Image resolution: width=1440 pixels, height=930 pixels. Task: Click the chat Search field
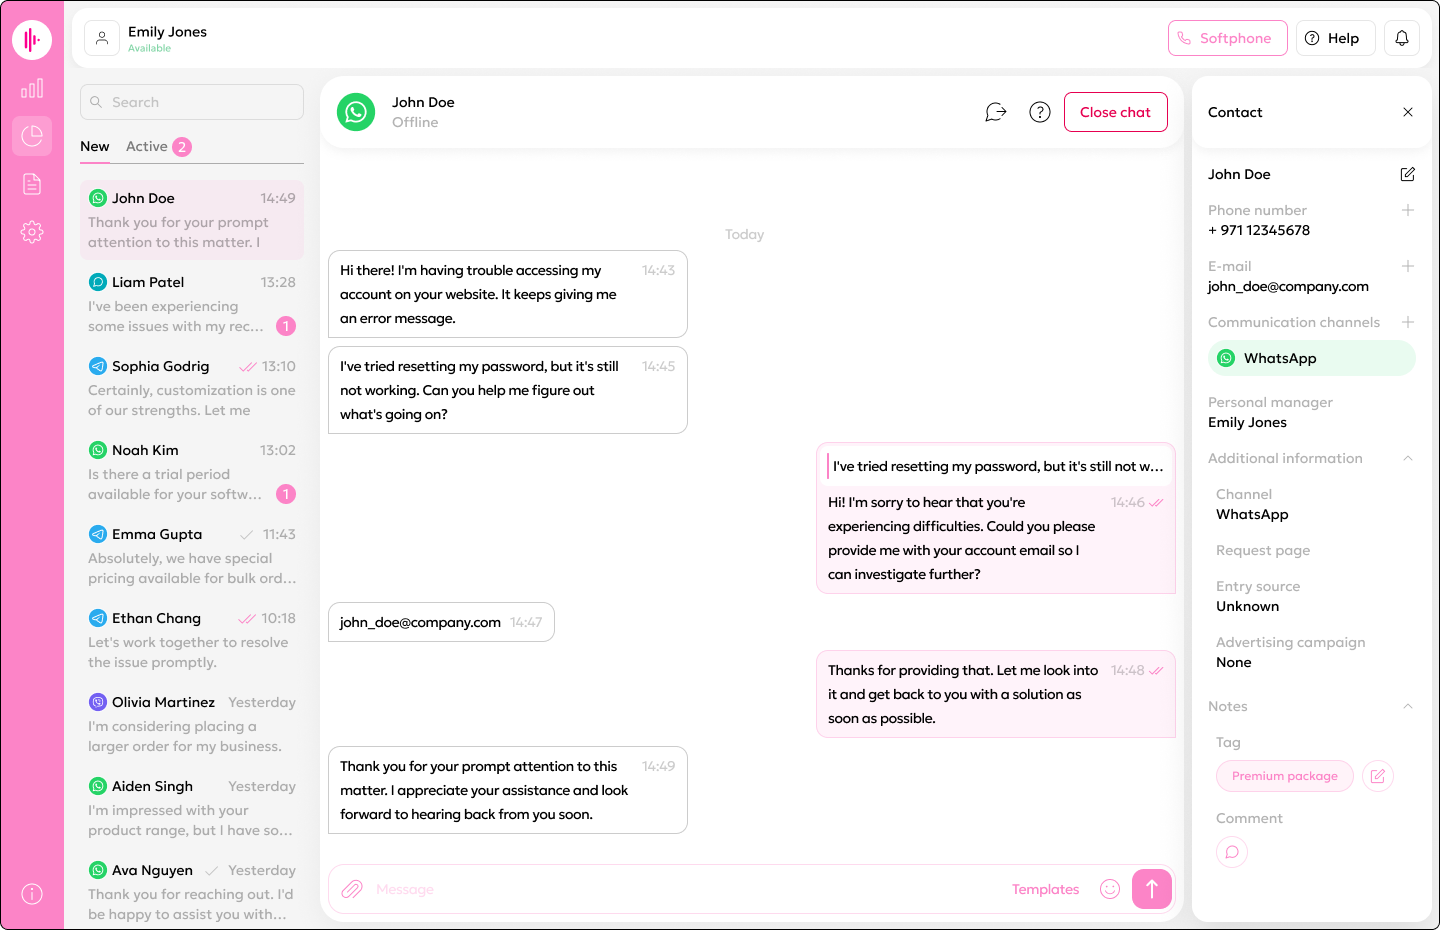192,102
